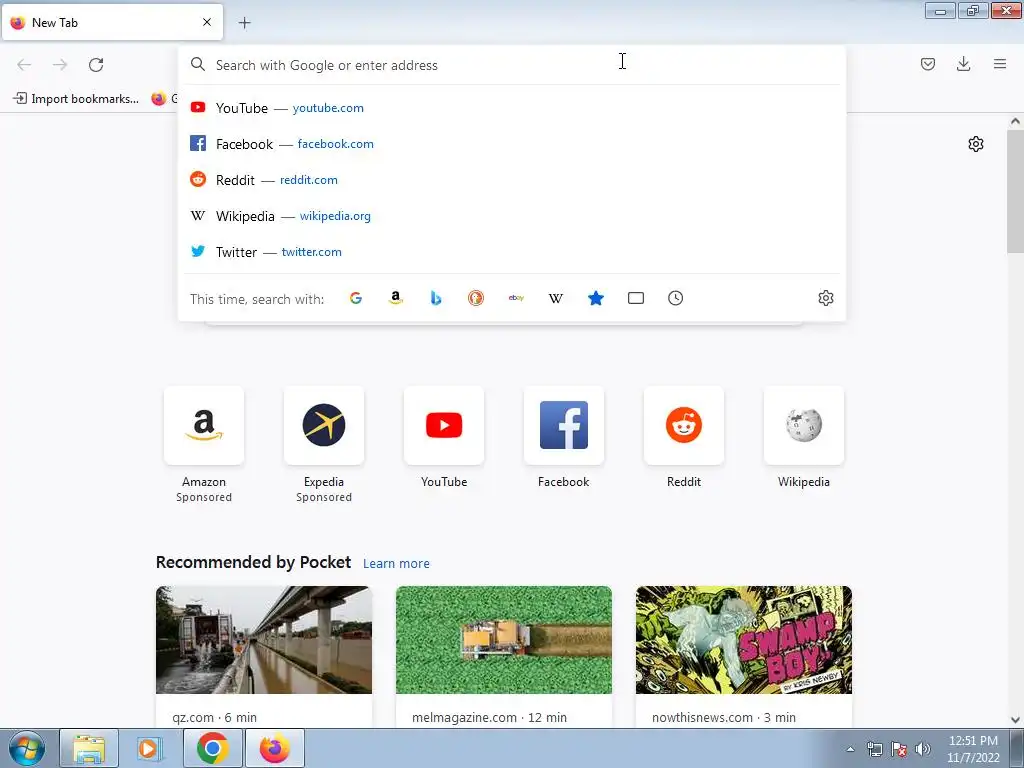Viewport: 1024px width, 768px height.
Task: Search this time with Wikipedia icon
Action: 556,298
